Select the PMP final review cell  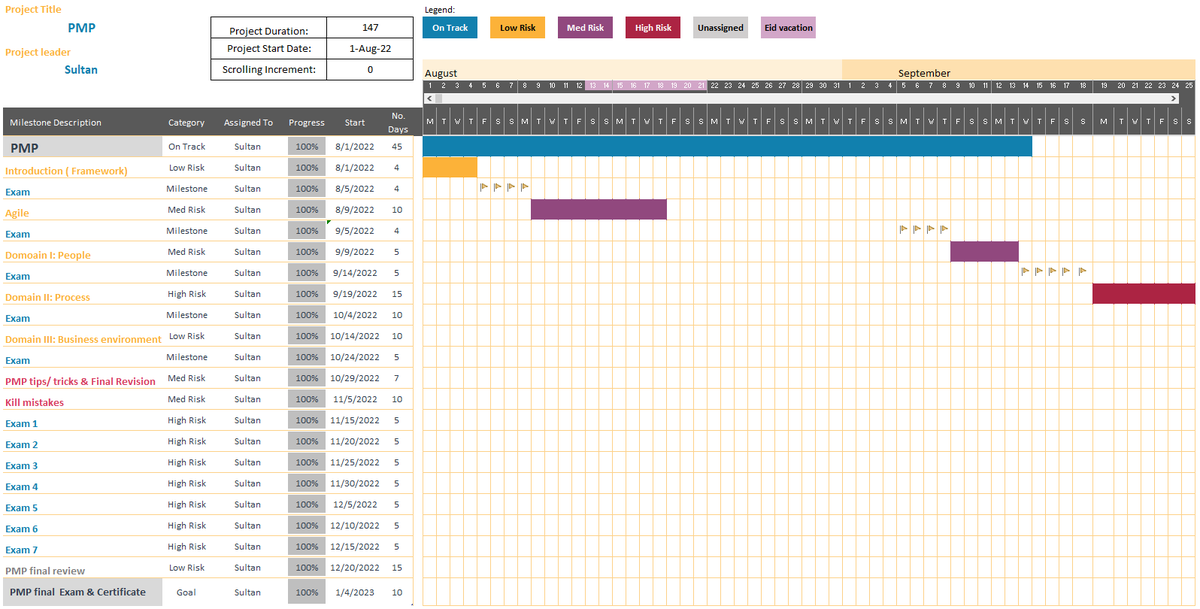coord(82,569)
